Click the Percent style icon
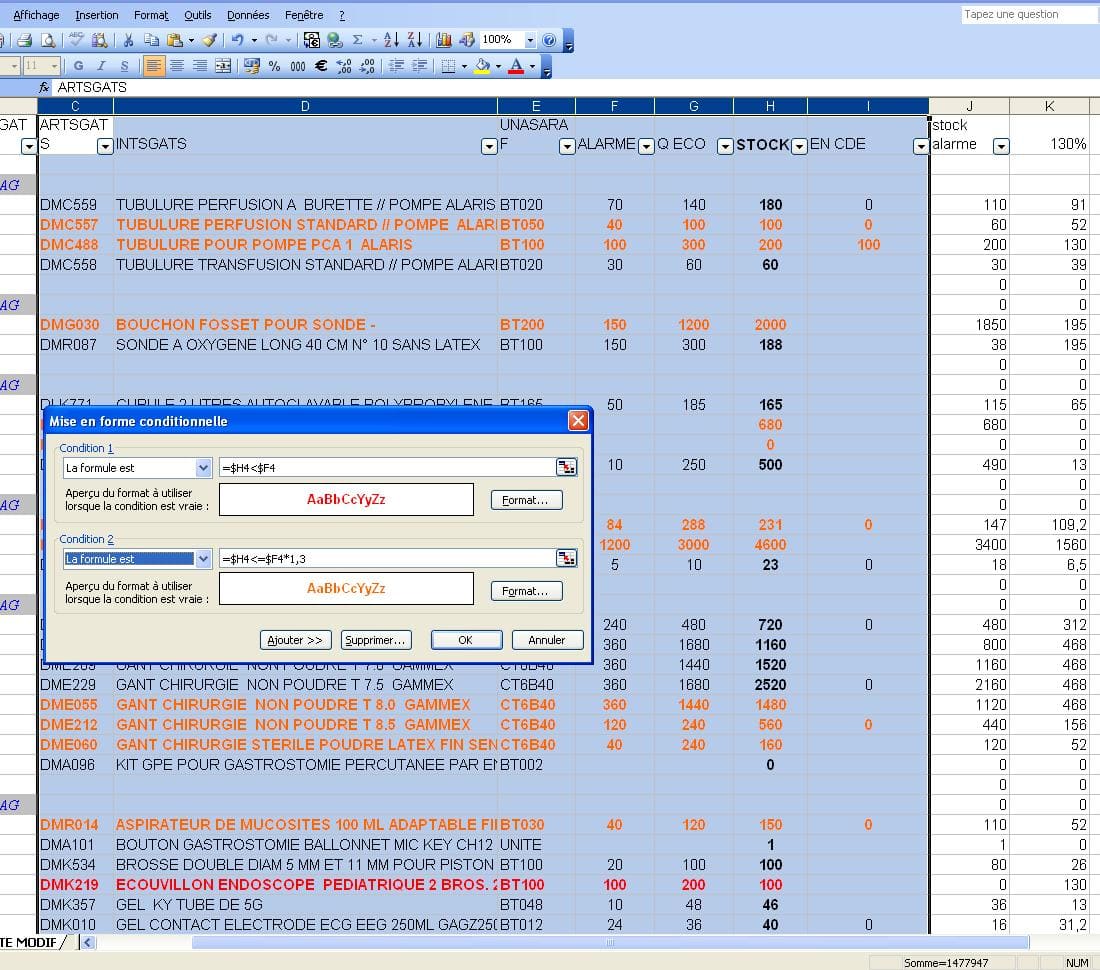 pyautogui.click(x=274, y=66)
